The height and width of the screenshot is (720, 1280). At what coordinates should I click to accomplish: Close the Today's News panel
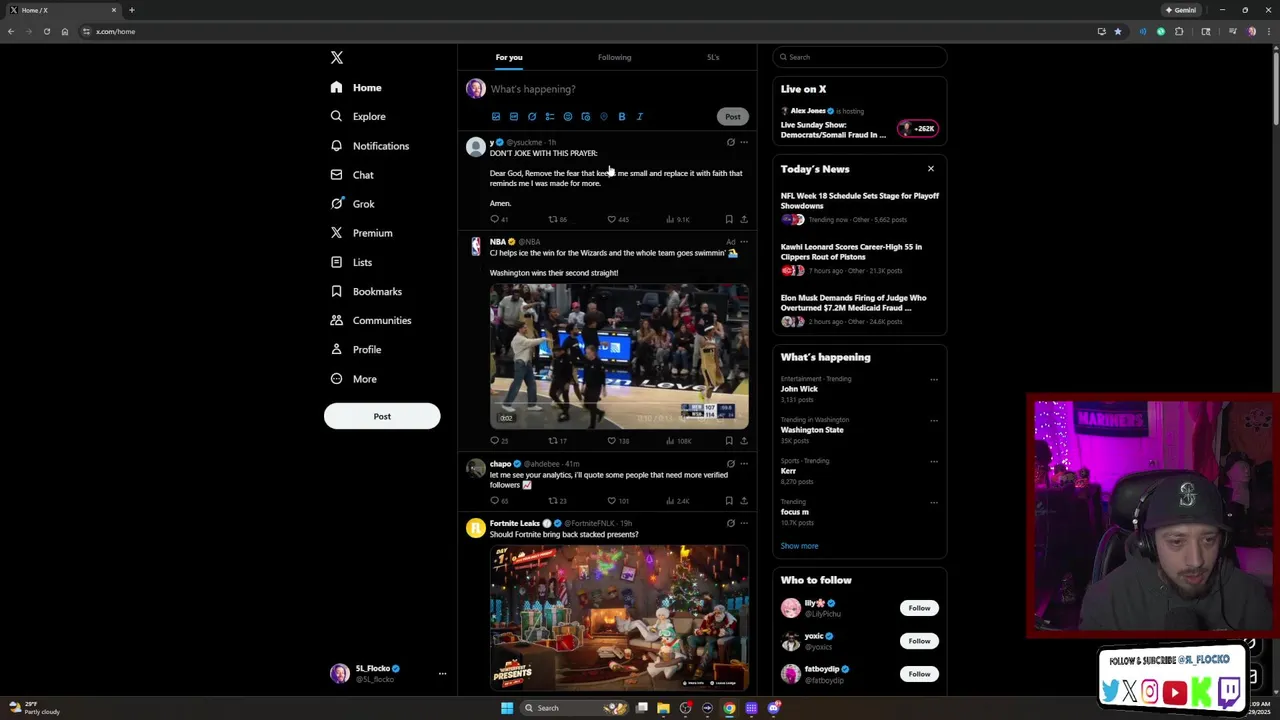click(x=931, y=169)
